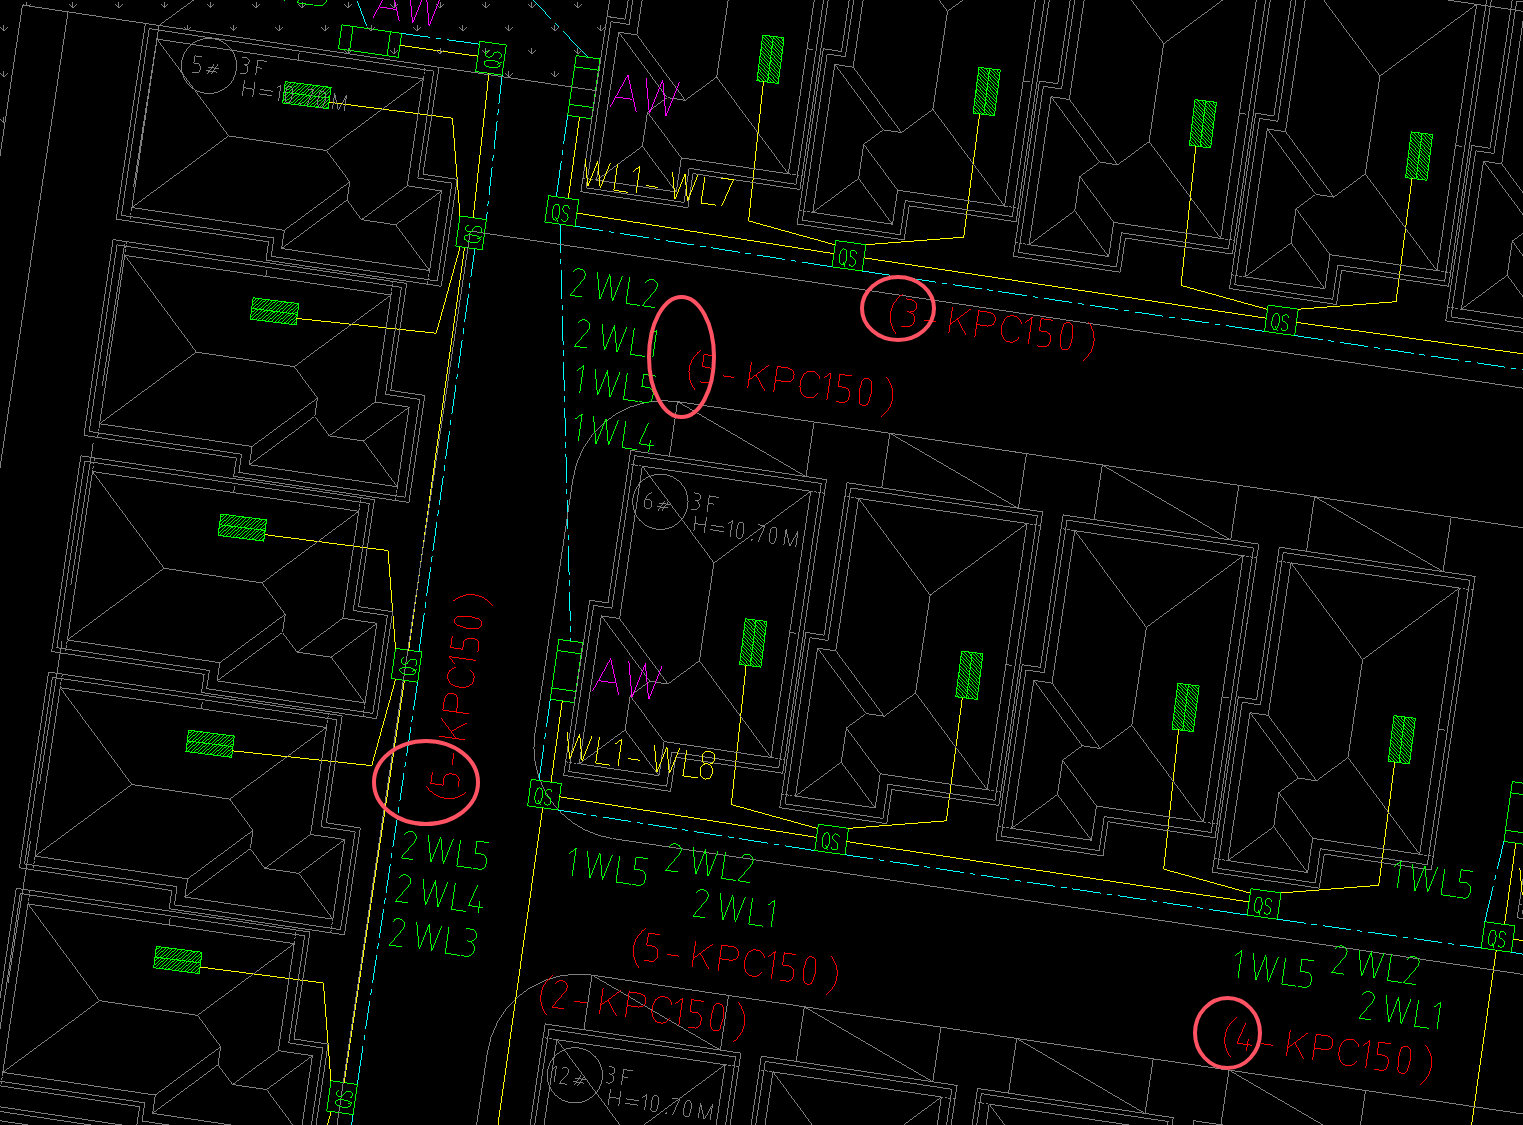
Task: Click the green 1WL4 circuit label
Action: pos(612,432)
